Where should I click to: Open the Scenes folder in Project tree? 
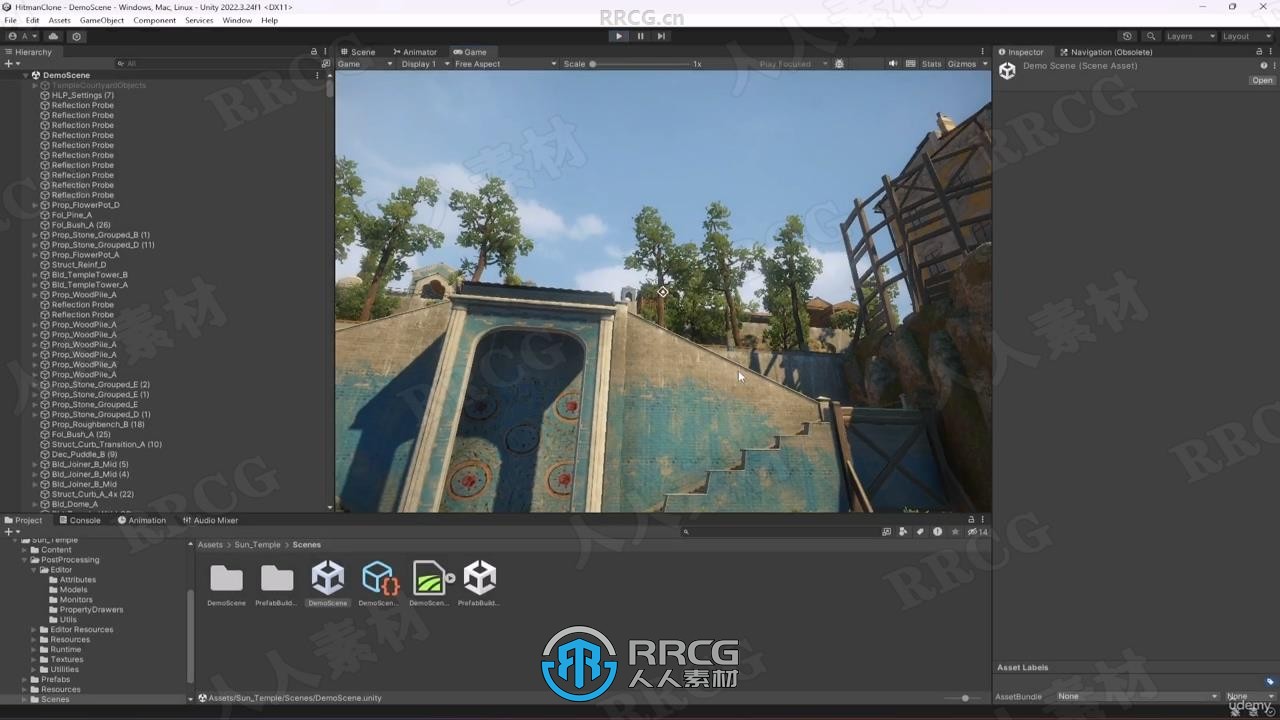point(55,700)
